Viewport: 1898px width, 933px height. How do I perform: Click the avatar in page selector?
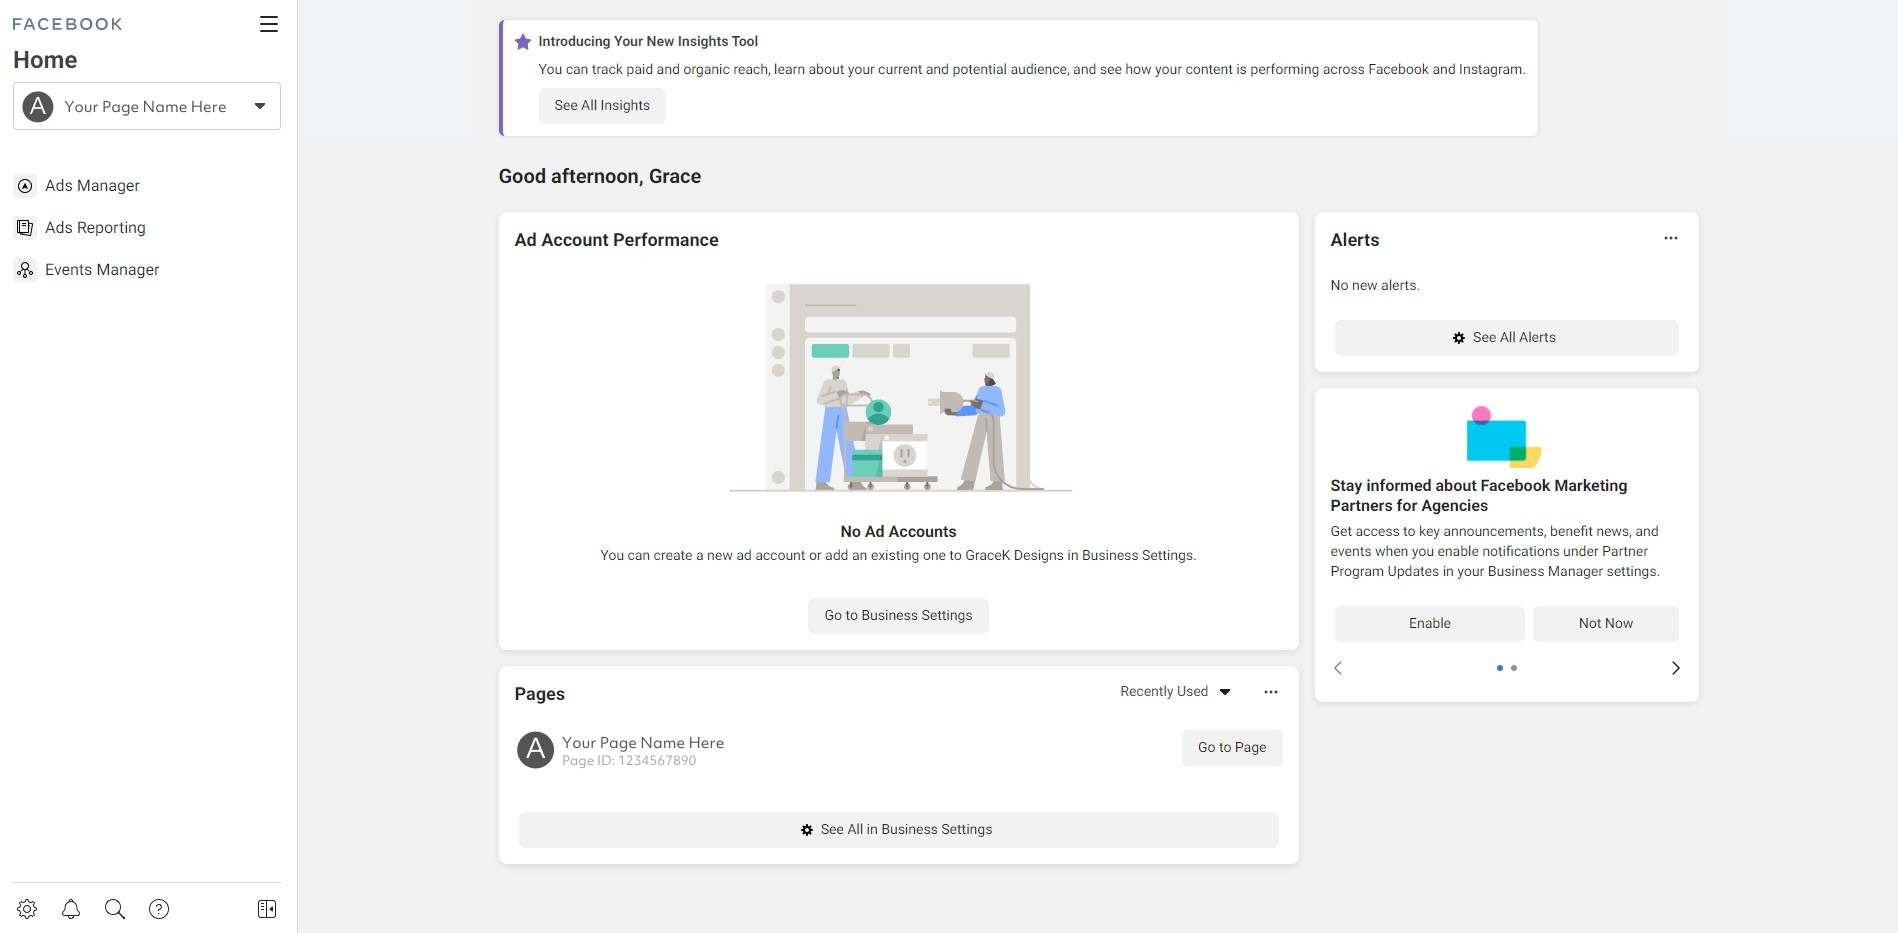38,106
